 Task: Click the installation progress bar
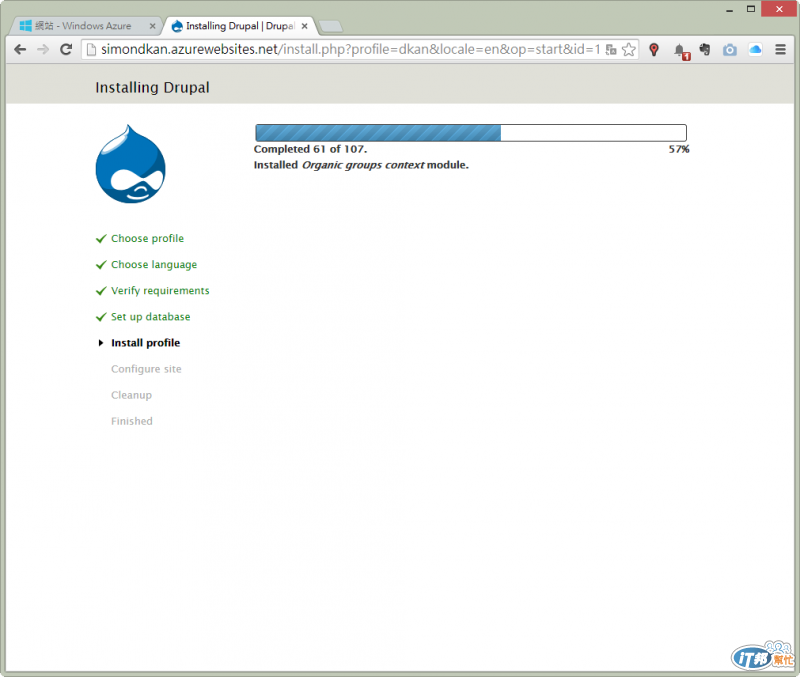click(x=471, y=133)
